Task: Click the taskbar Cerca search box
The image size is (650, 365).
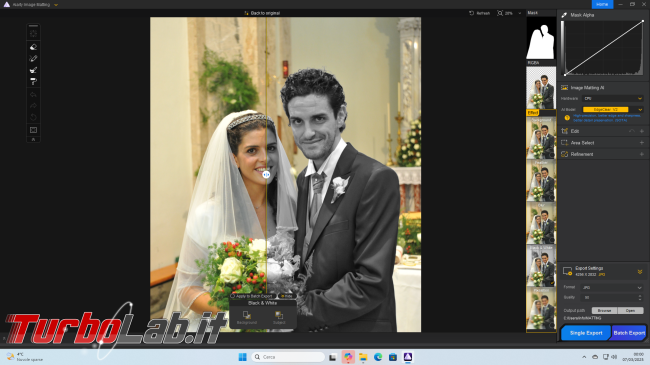Action: tap(289, 357)
